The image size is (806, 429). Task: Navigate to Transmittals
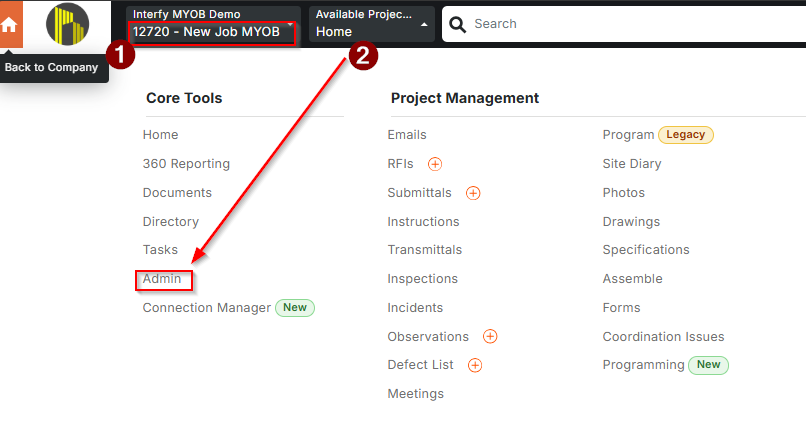(x=424, y=250)
